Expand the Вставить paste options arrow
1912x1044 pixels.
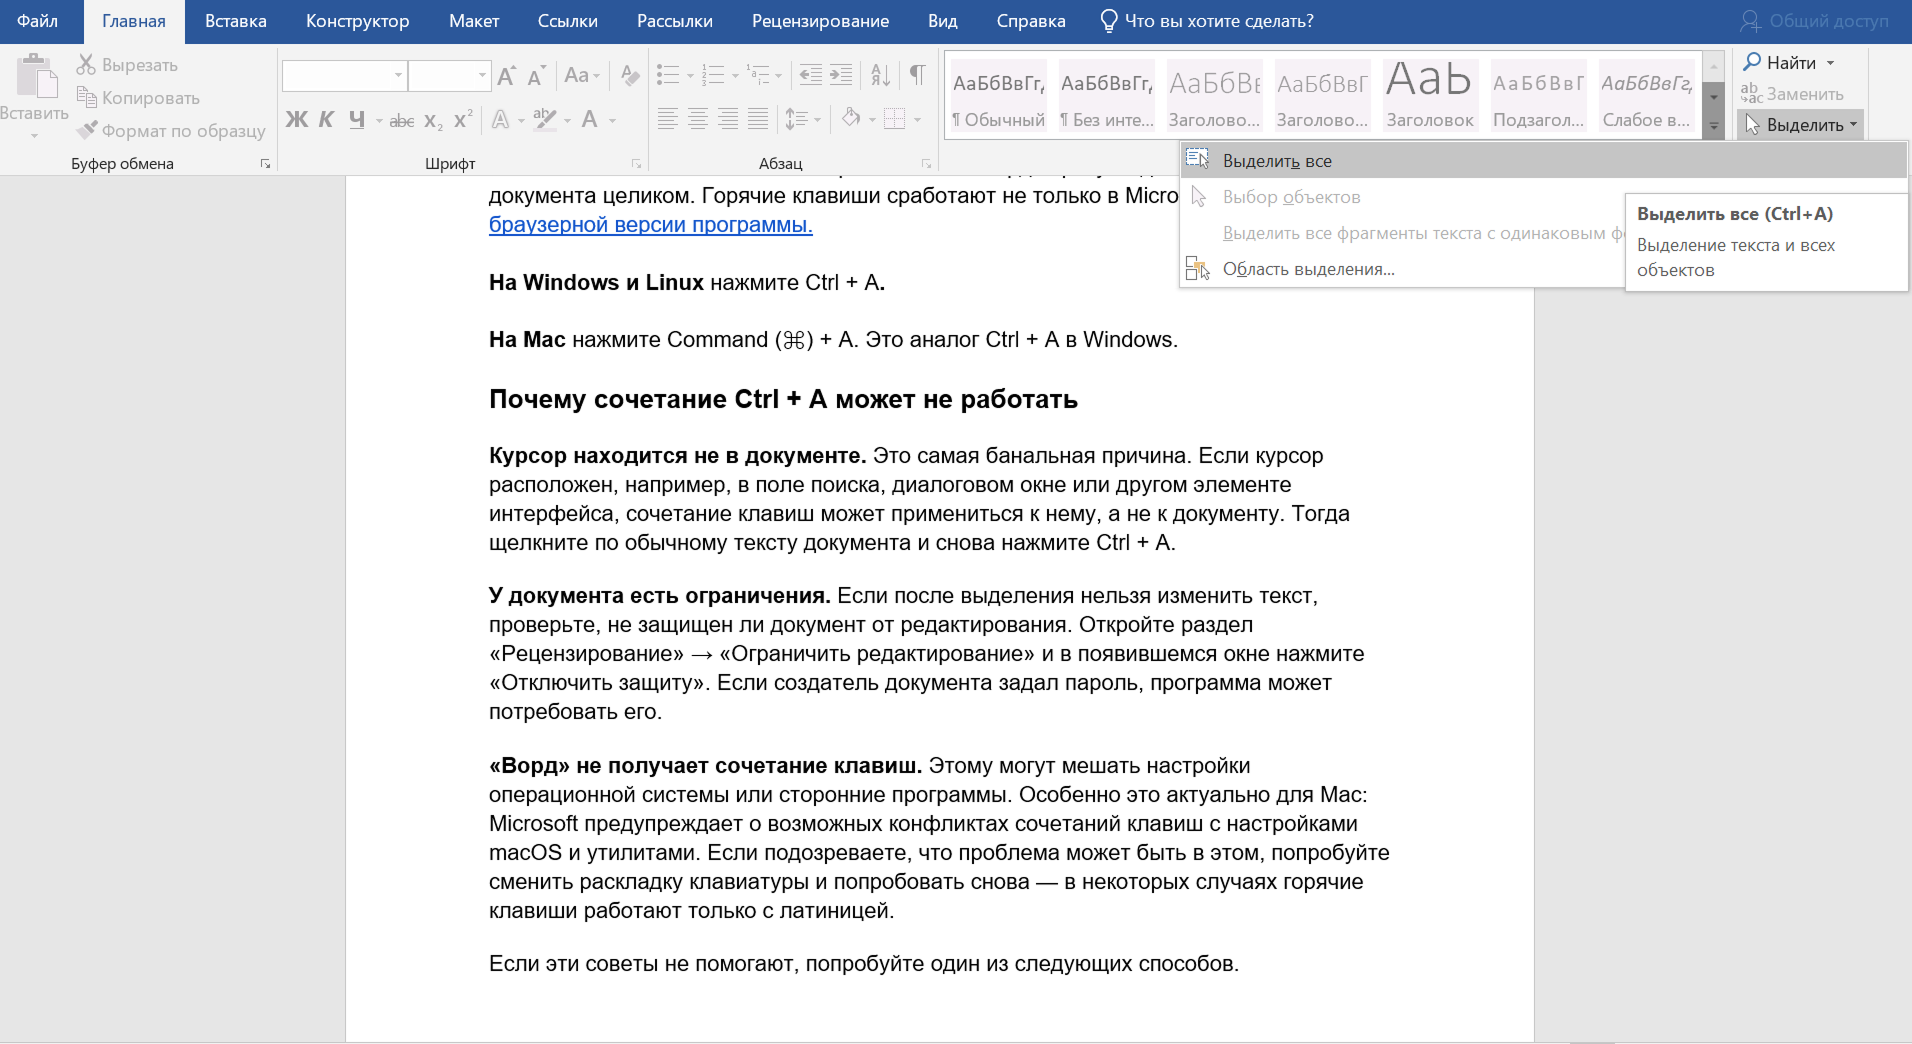34,136
